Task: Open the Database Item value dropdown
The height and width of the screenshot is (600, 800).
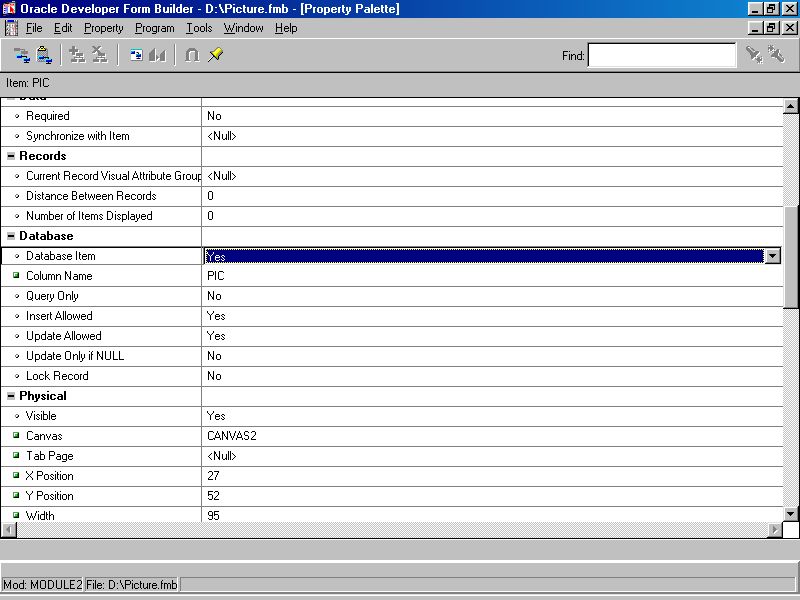Action: point(772,256)
